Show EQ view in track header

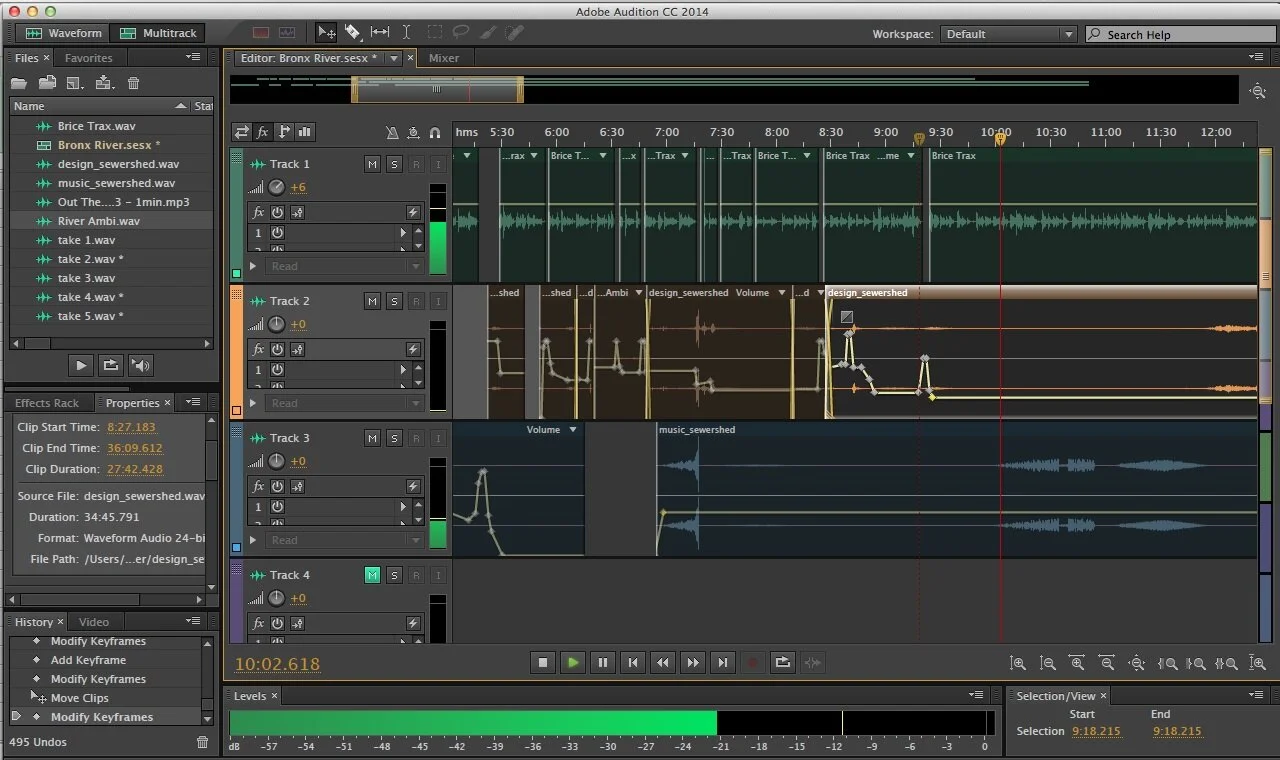coord(305,131)
